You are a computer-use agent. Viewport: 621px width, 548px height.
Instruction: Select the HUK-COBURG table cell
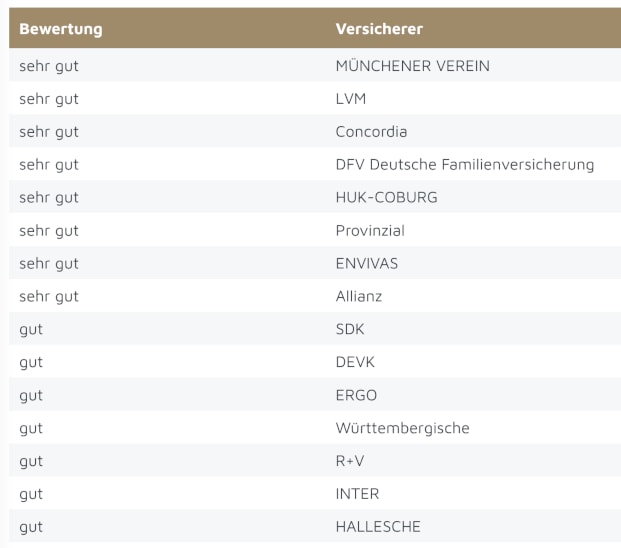[386, 197]
